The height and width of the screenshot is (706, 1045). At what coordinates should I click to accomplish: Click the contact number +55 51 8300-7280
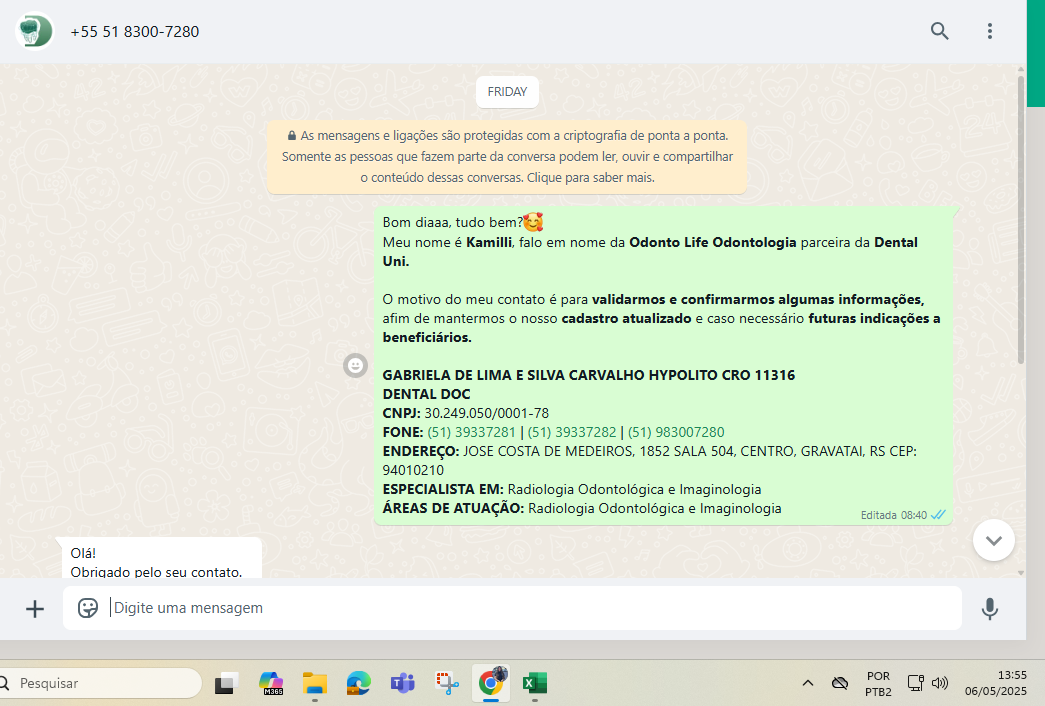(x=135, y=31)
